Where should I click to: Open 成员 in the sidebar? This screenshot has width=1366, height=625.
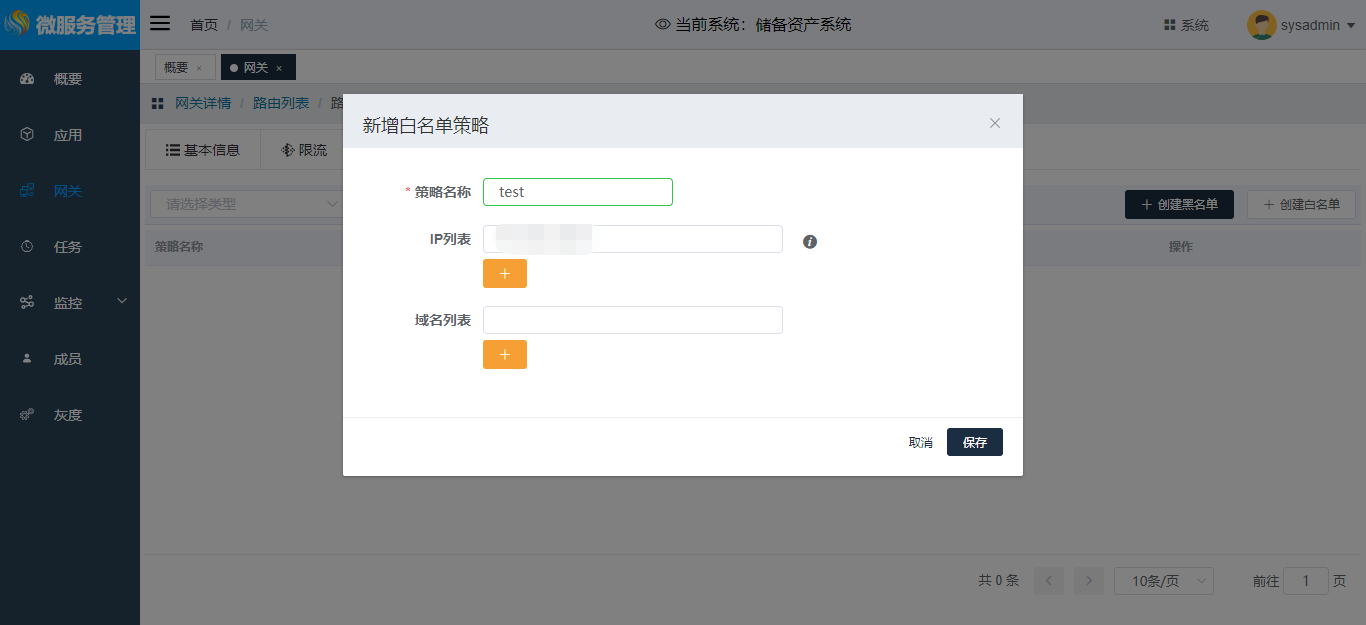click(68, 359)
